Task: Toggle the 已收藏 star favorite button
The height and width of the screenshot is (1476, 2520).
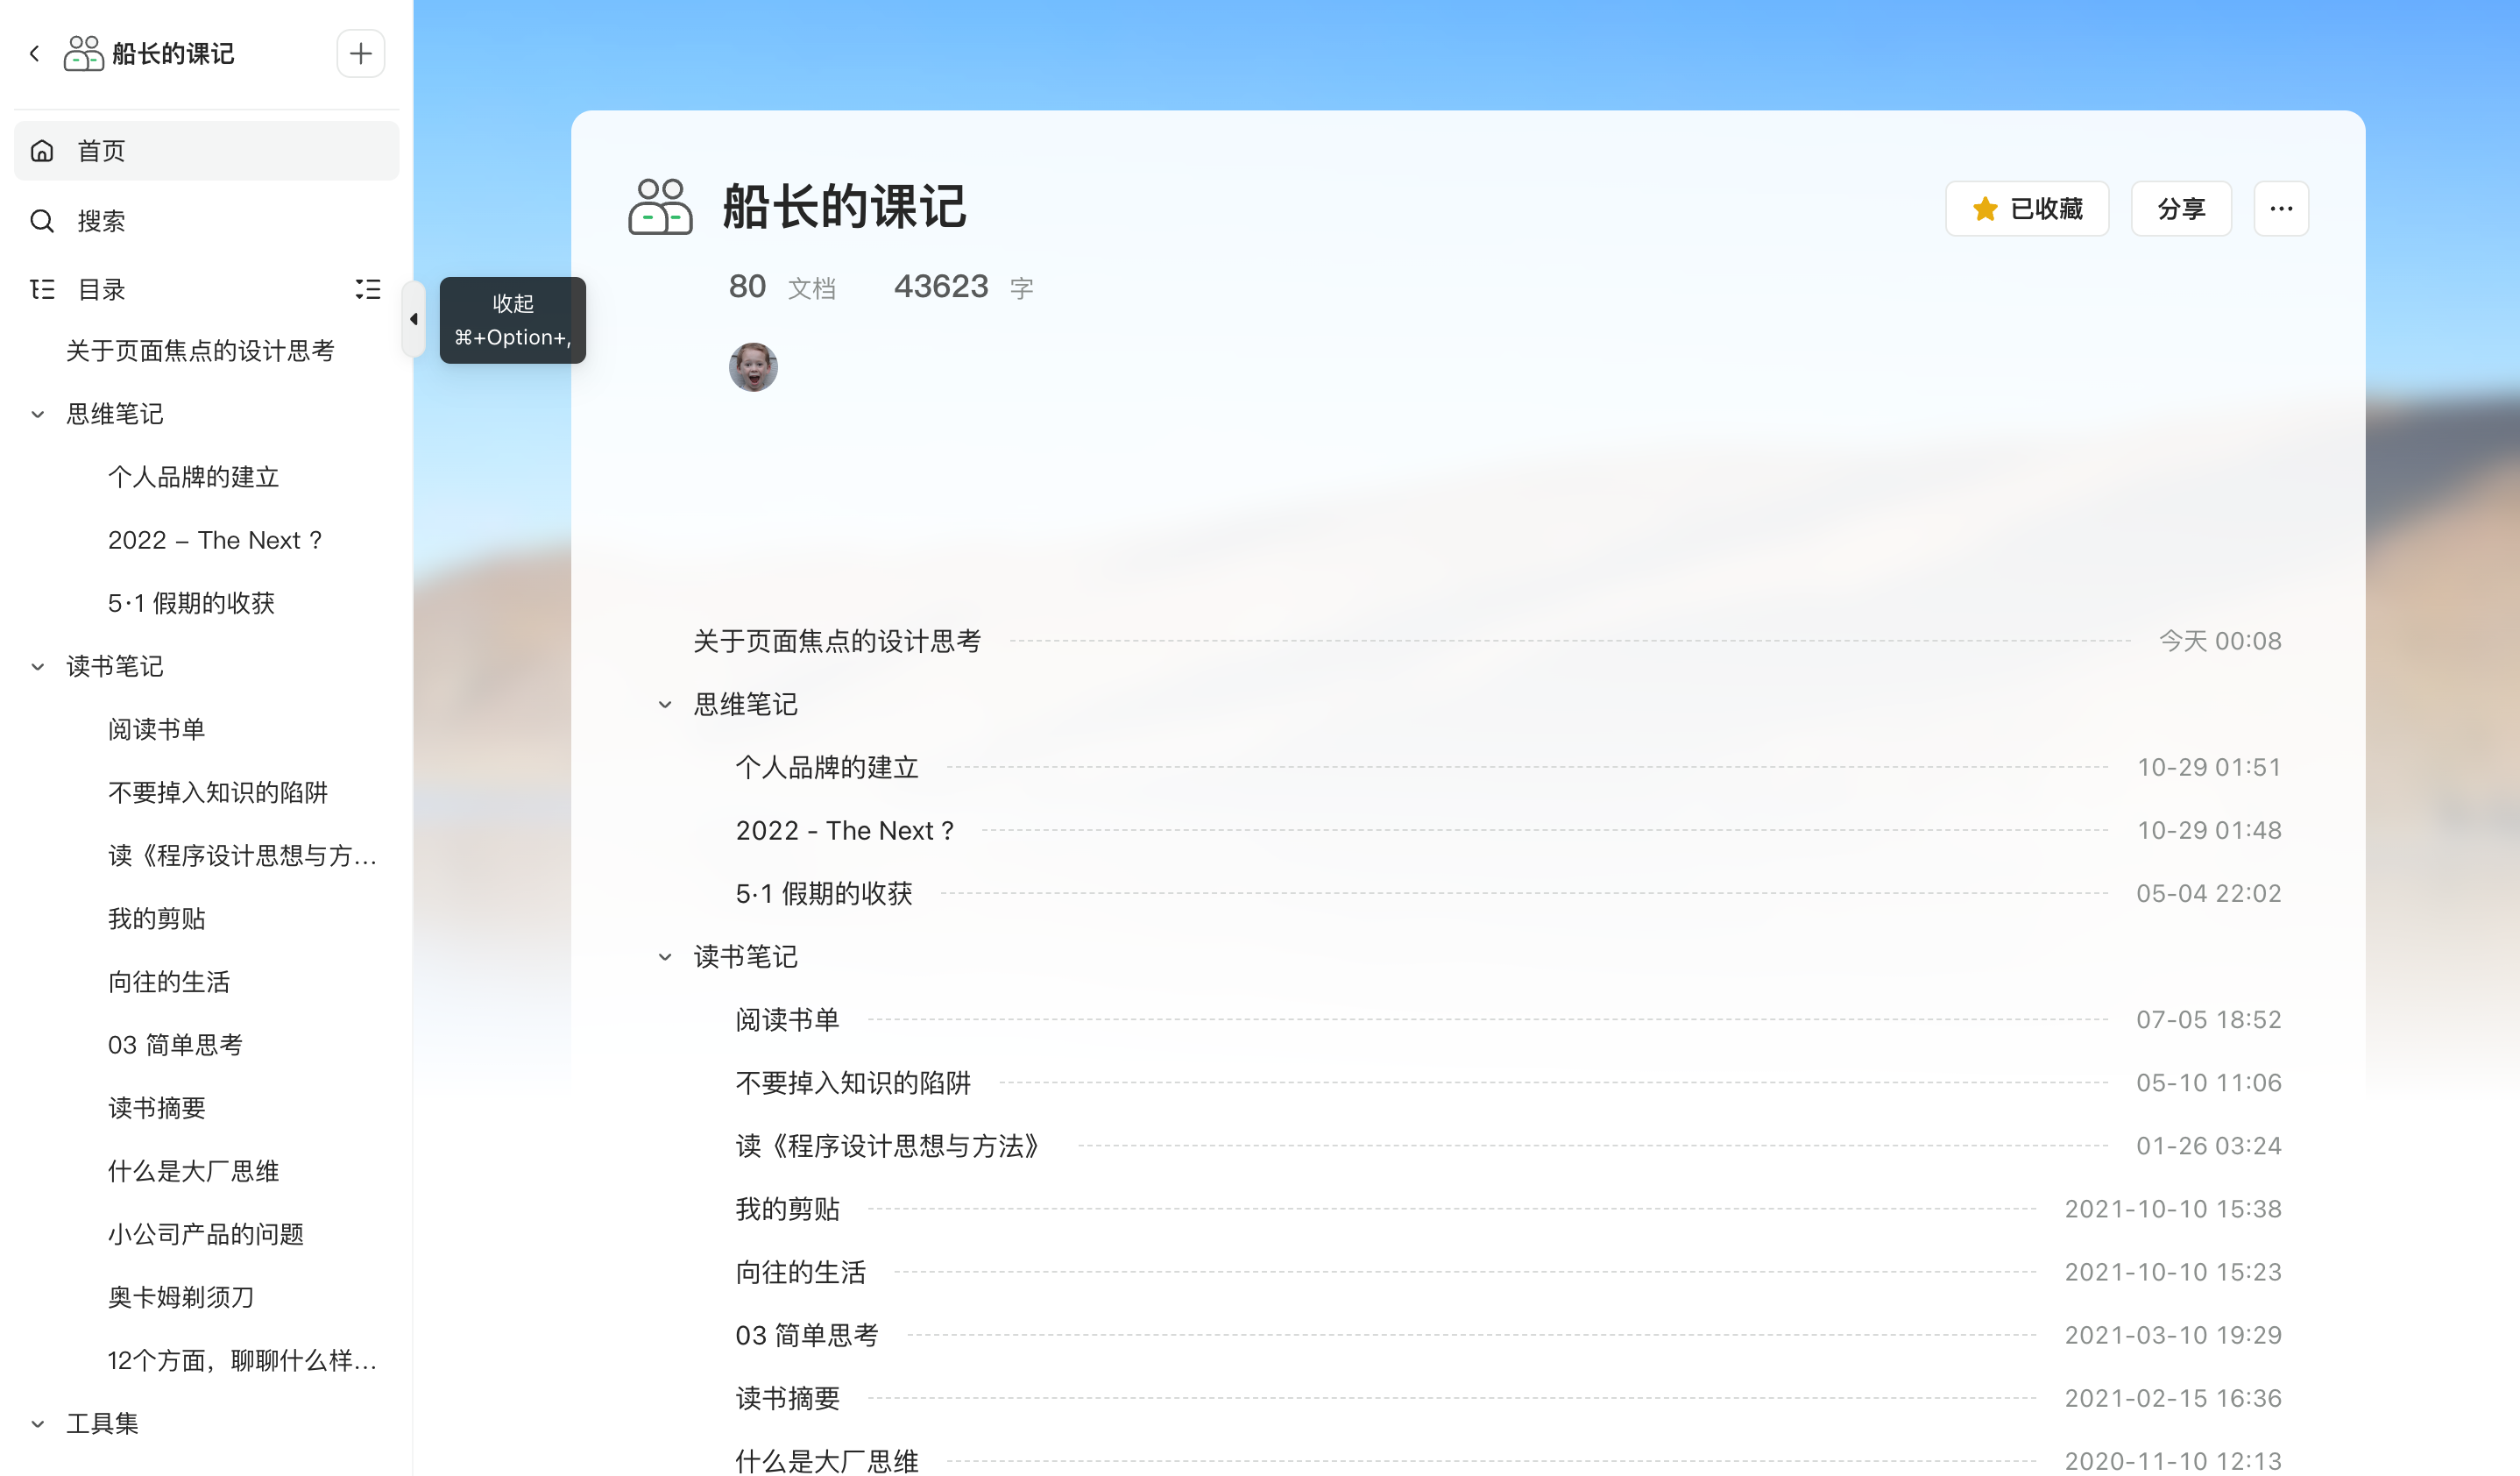Action: coord(2026,208)
